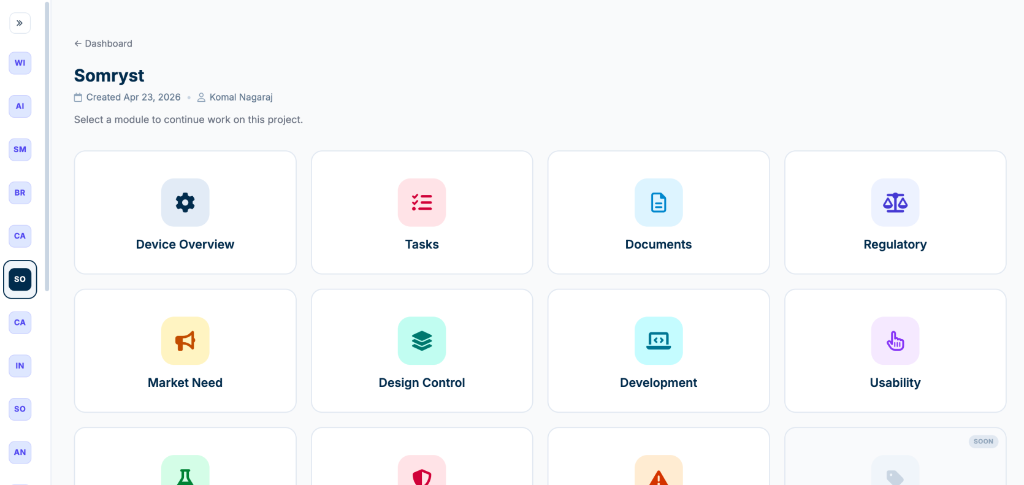1024x485 pixels.
Task: Open the Market Need module label
Action: [185, 383]
